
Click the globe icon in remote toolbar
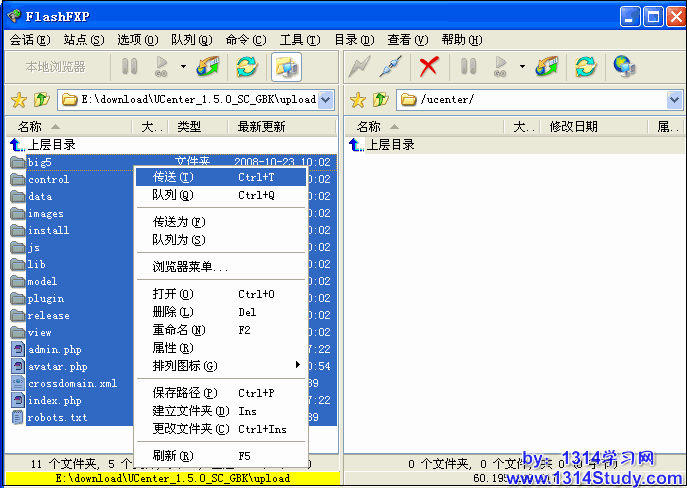pyautogui.click(x=624, y=67)
